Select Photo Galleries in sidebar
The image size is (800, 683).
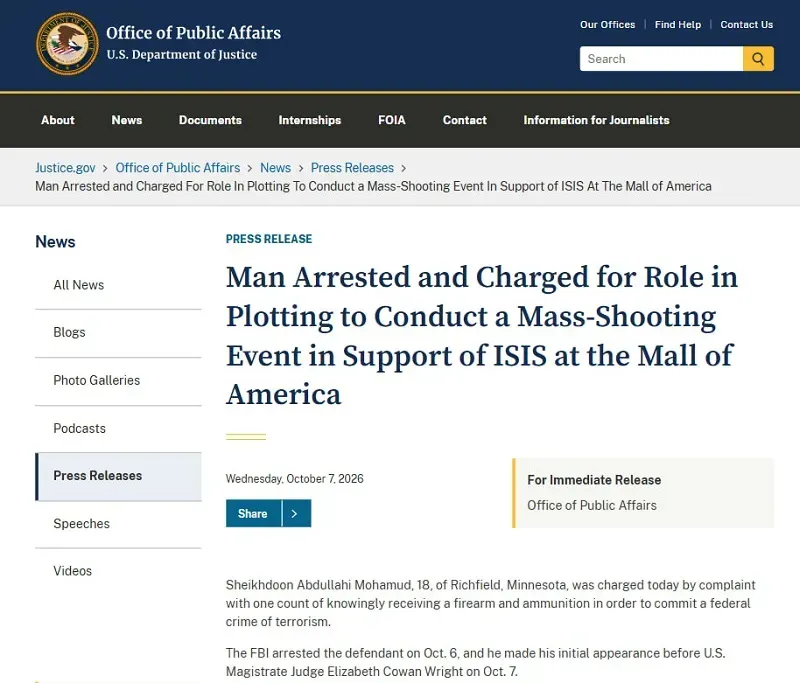[118, 381]
